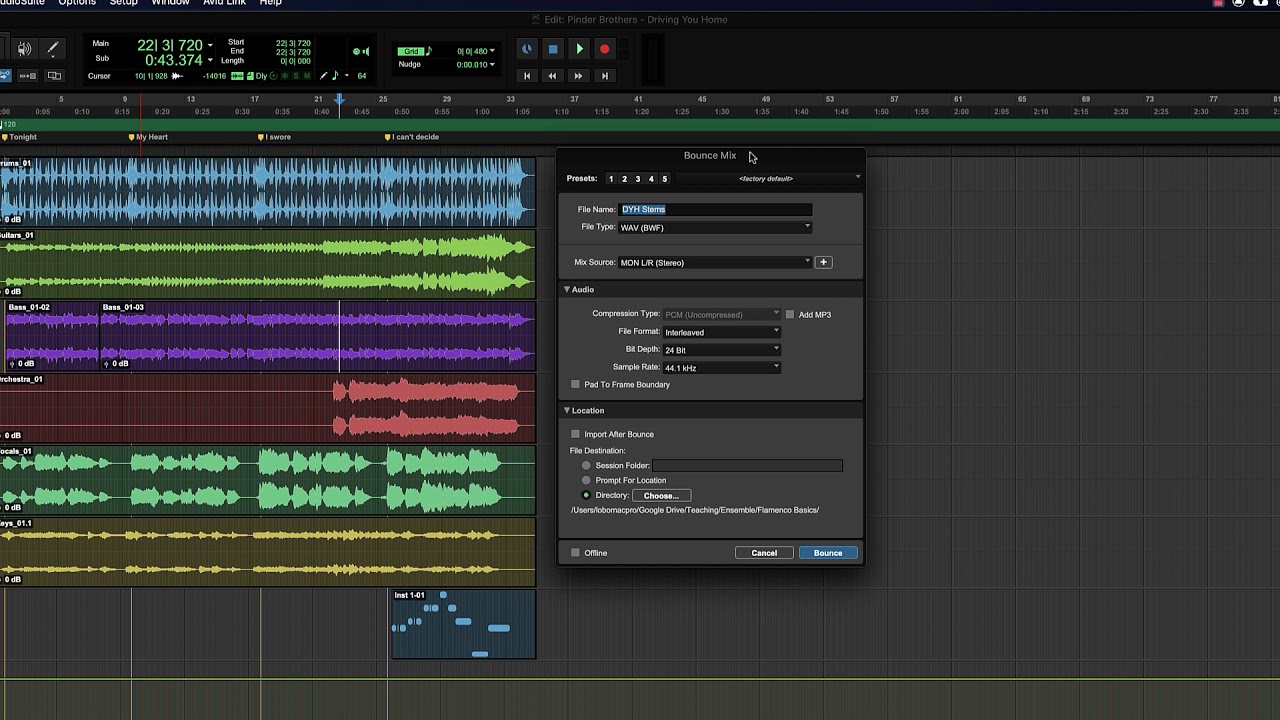This screenshot has height=720, width=1280.
Task: Open the Options menu
Action: click(x=77, y=3)
